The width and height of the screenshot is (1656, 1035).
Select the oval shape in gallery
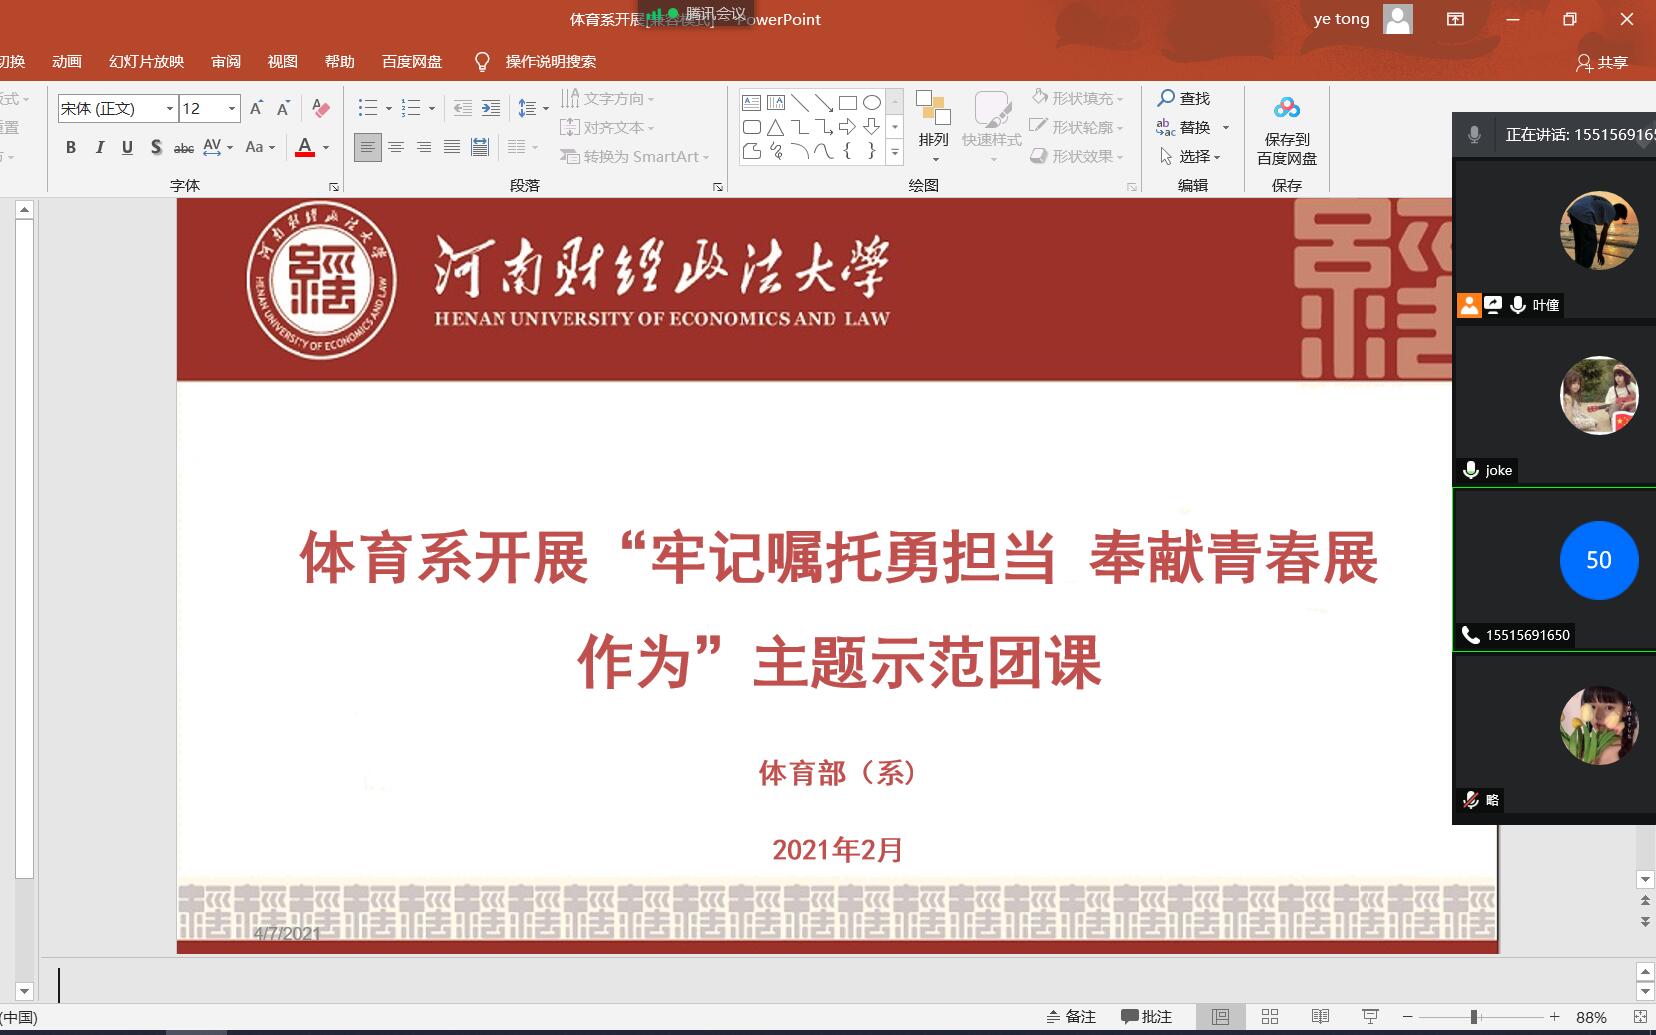pos(872,102)
